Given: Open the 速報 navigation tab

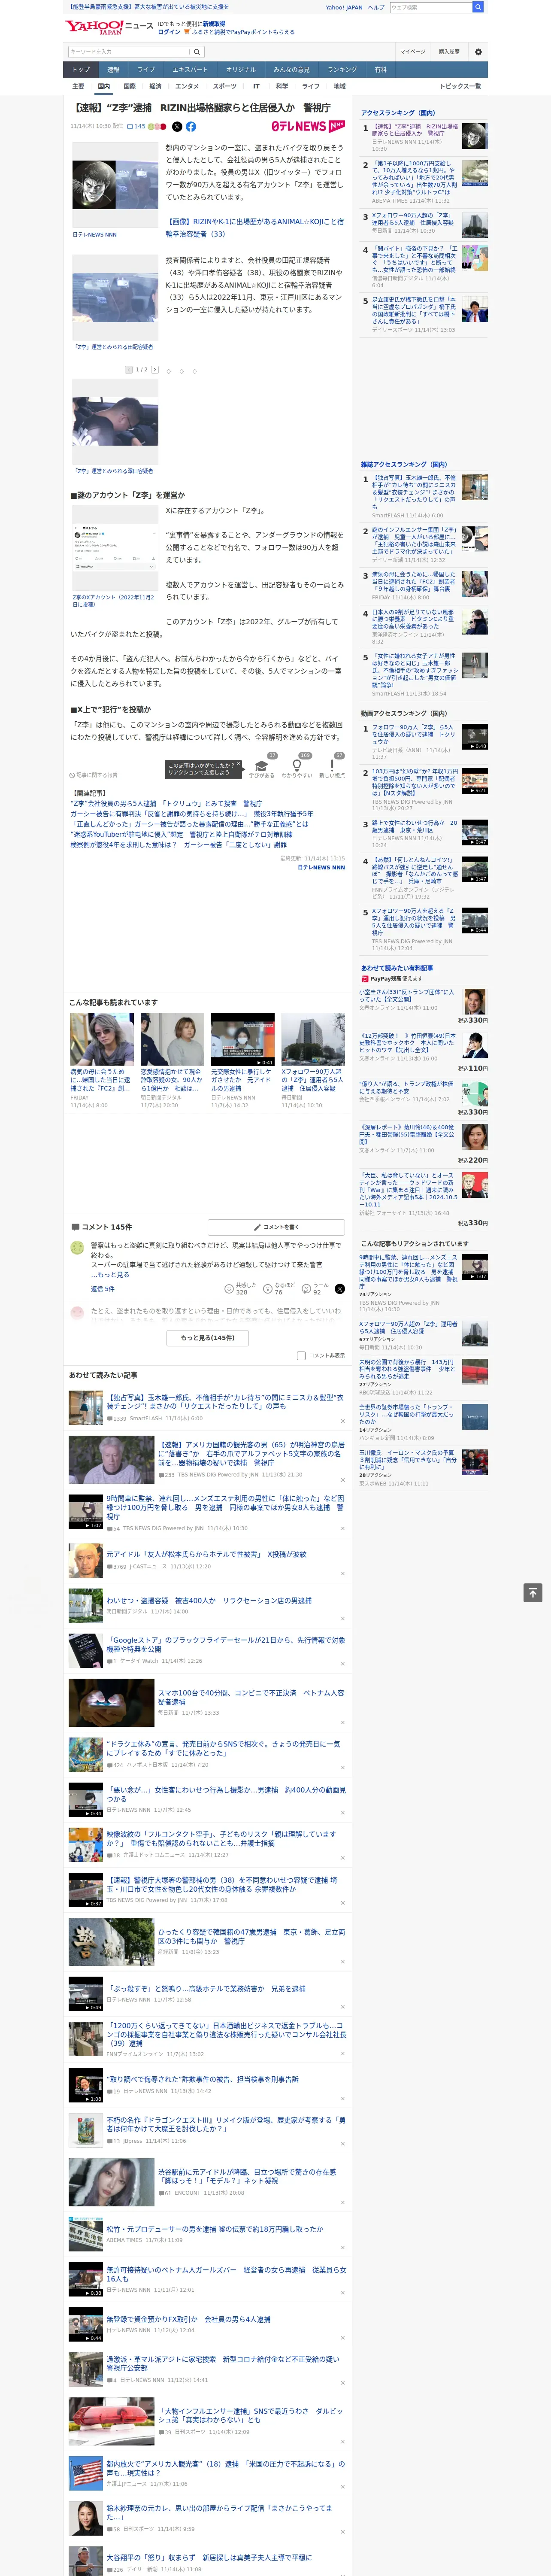Looking at the screenshot, I should (x=113, y=69).
